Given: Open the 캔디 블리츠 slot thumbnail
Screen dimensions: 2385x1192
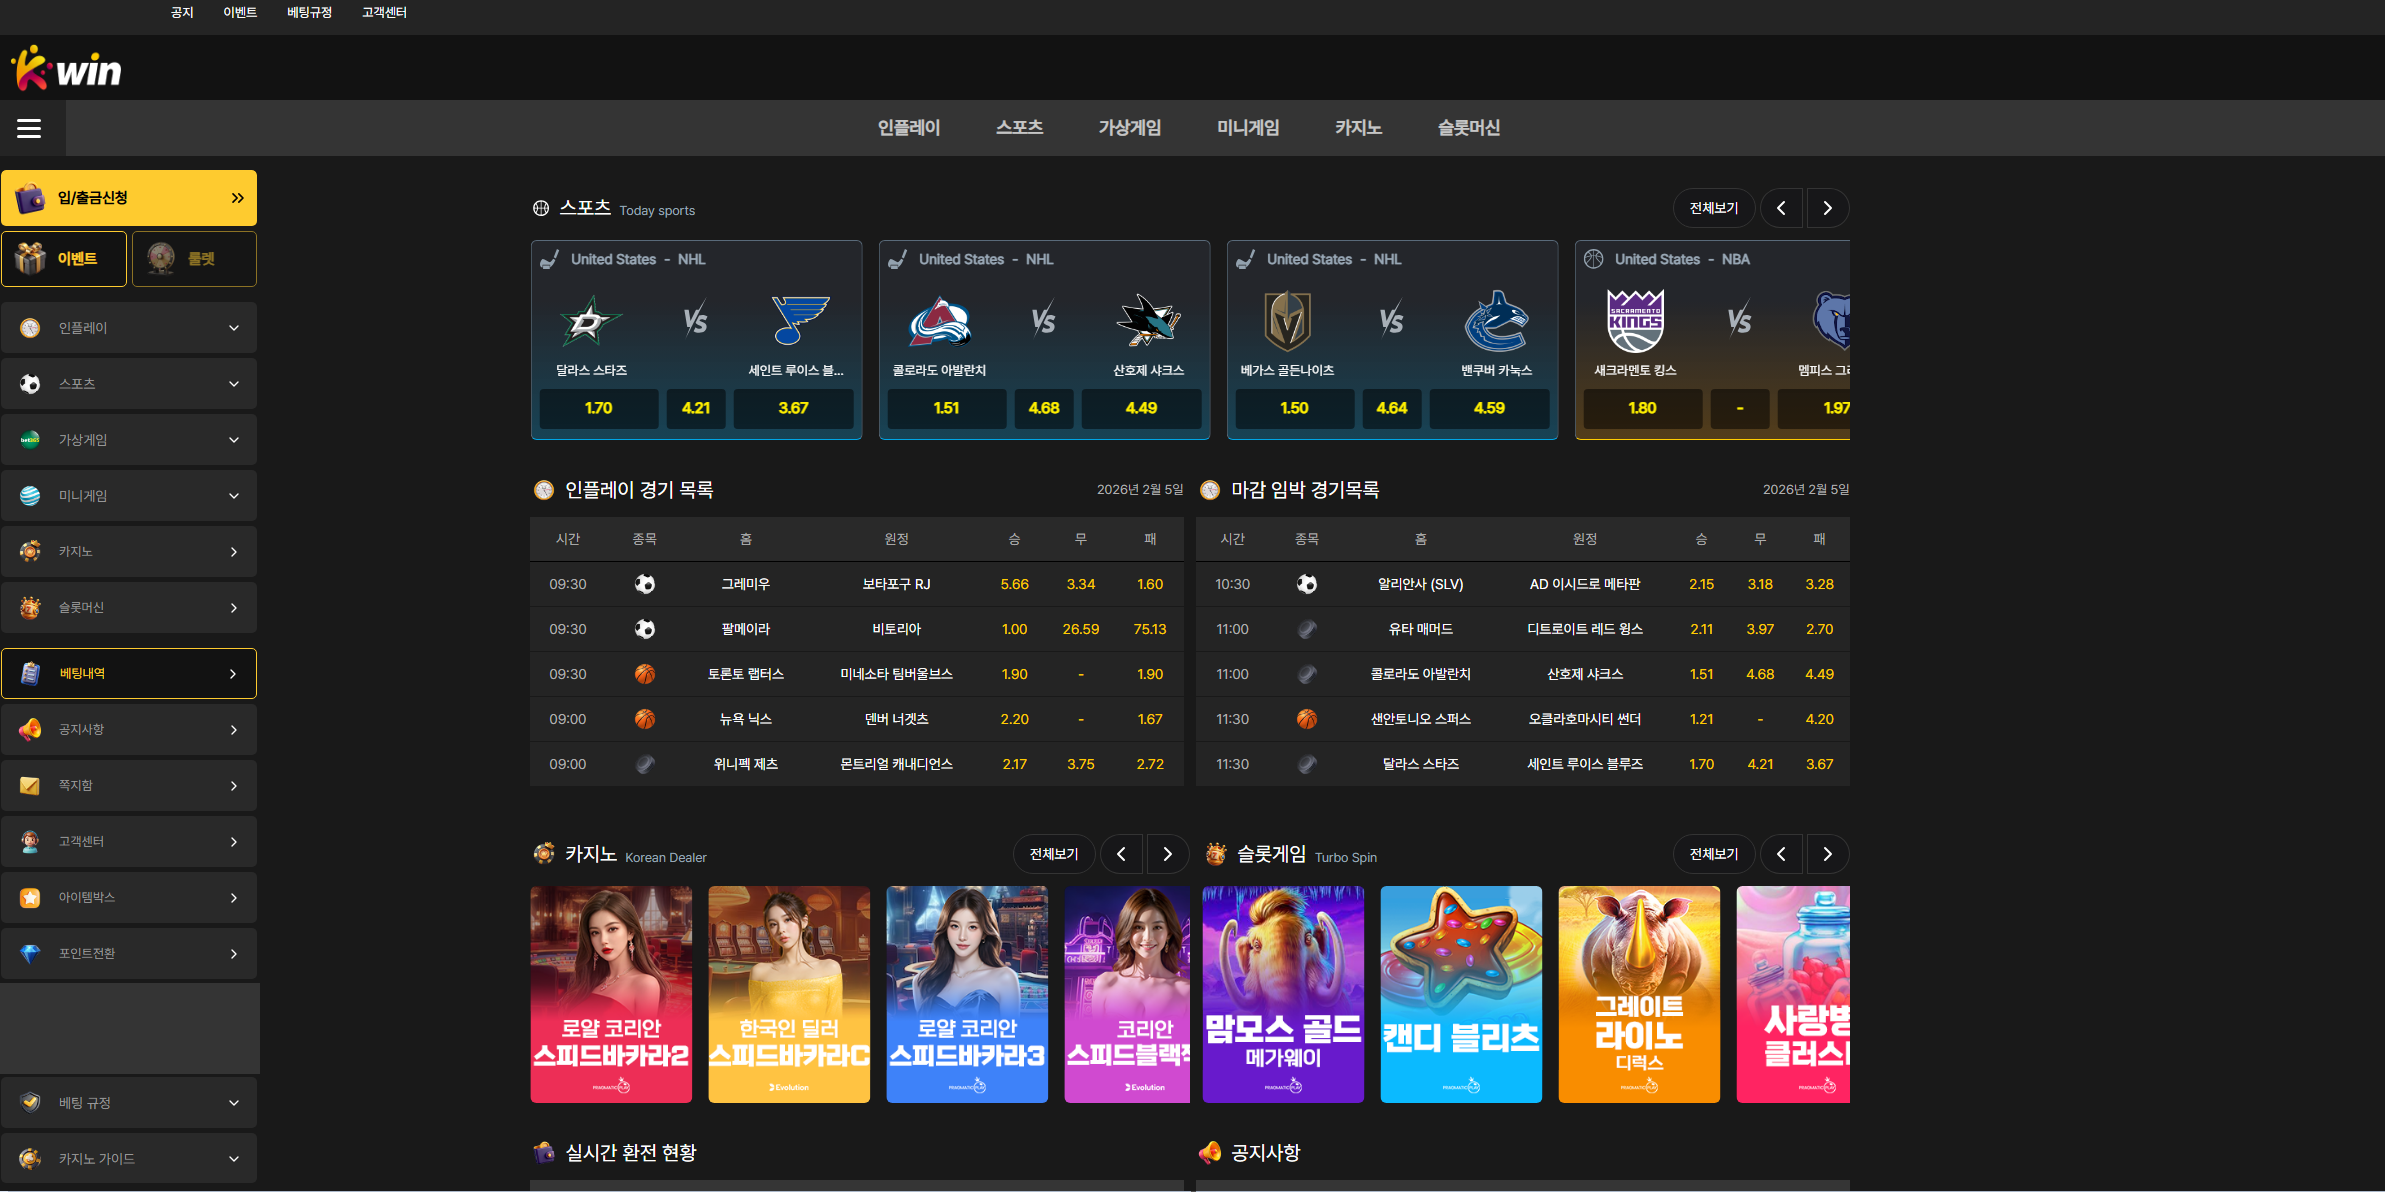Looking at the screenshot, I should click(x=1460, y=994).
